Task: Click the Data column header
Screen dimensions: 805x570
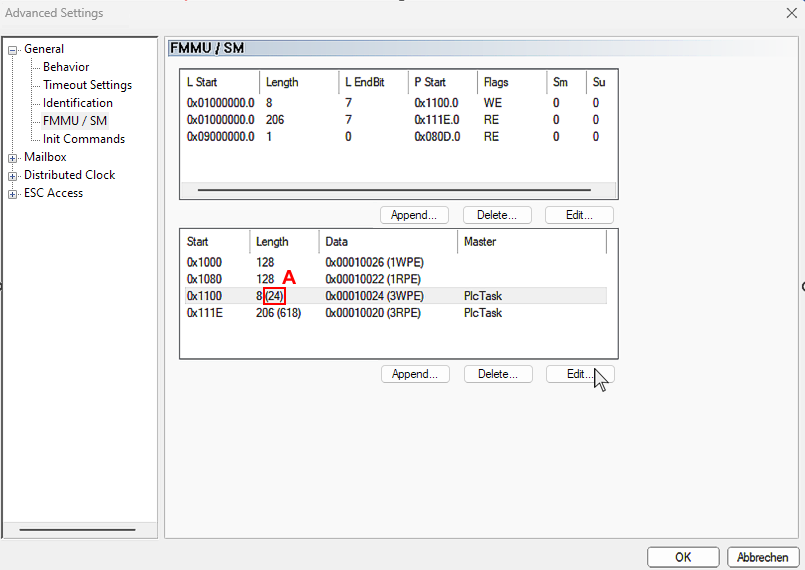Action: (x=388, y=241)
